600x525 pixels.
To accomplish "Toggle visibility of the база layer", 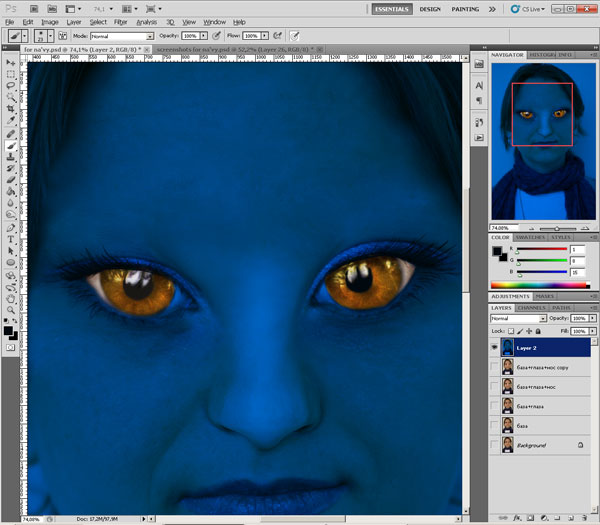I will [496, 425].
